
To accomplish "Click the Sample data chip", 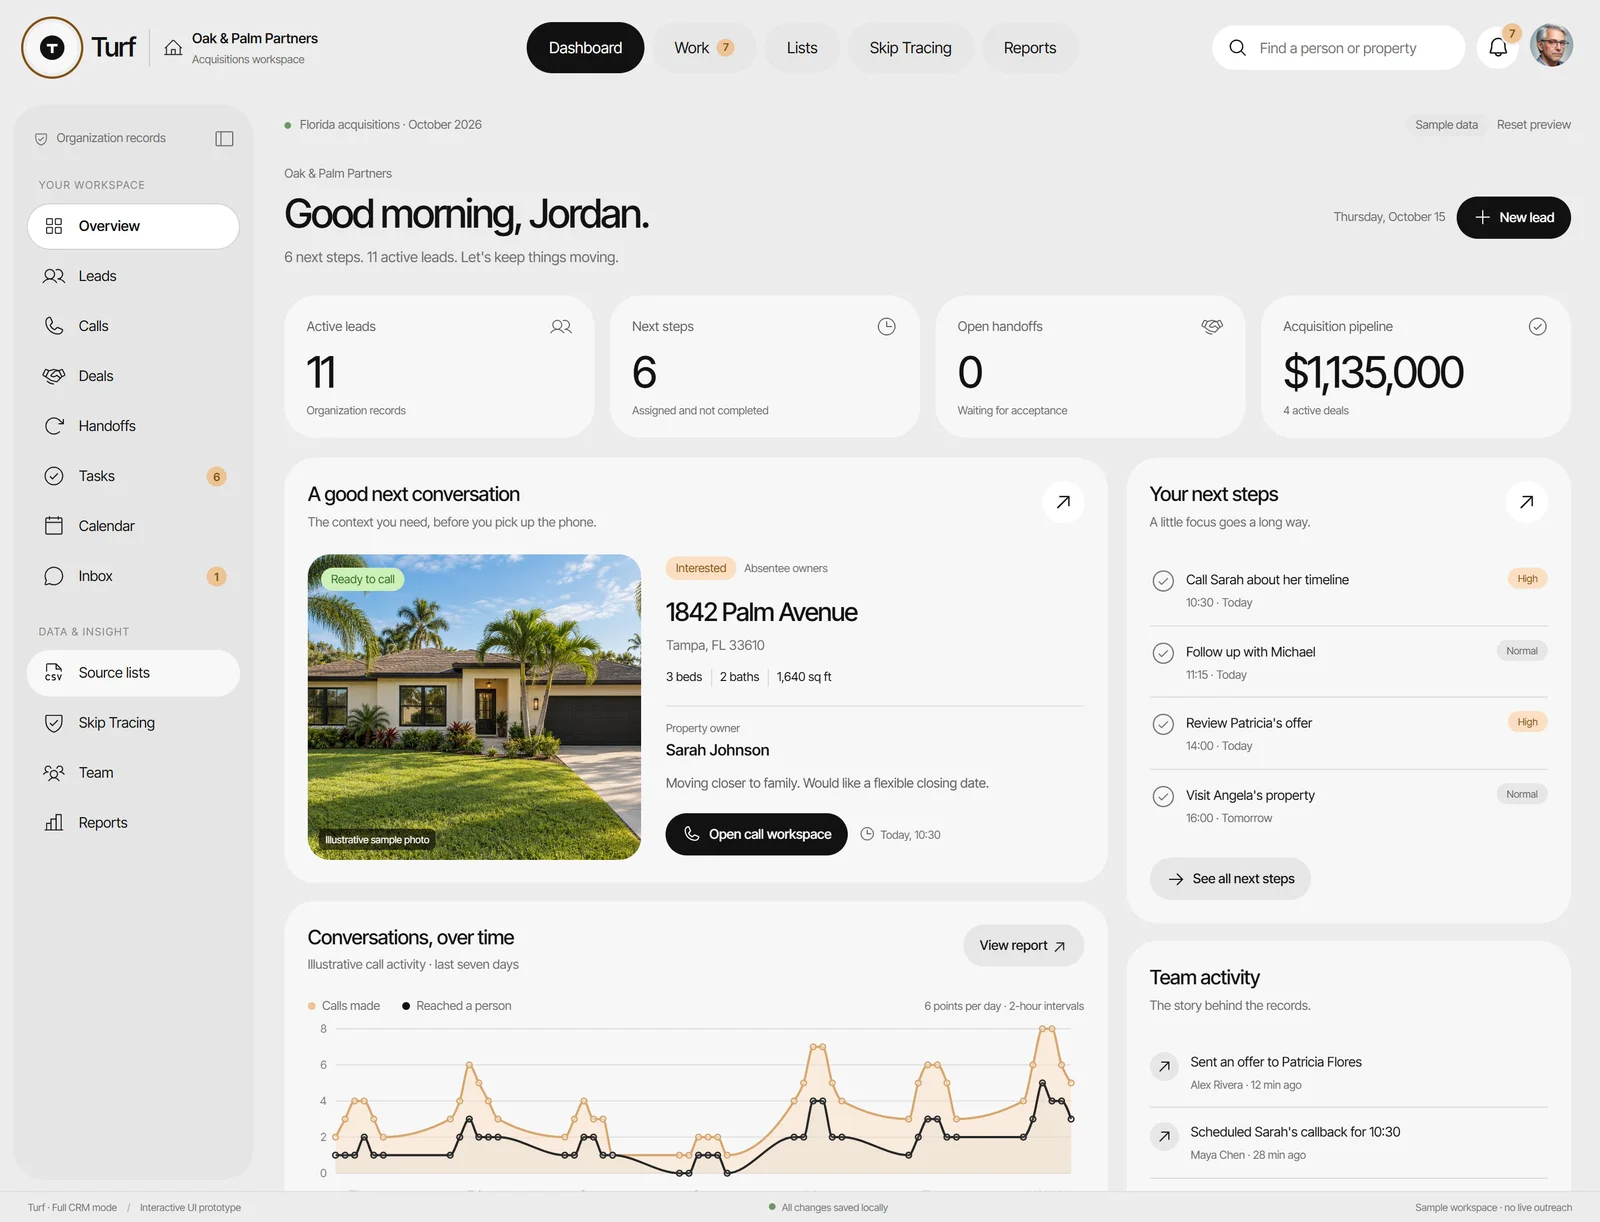I will [x=1446, y=125].
